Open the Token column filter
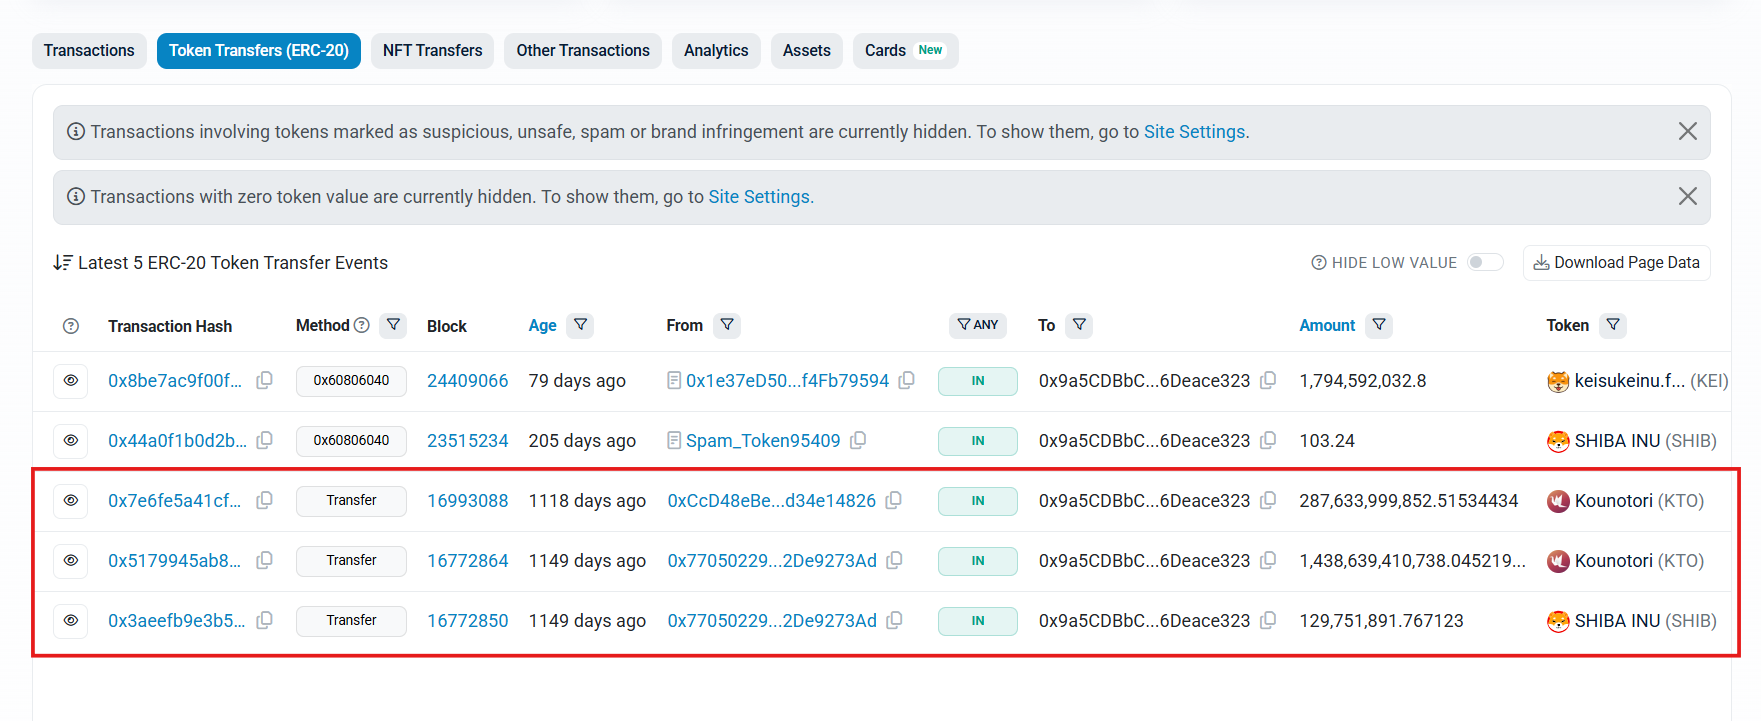This screenshot has height=721, width=1761. (x=1613, y=325)
